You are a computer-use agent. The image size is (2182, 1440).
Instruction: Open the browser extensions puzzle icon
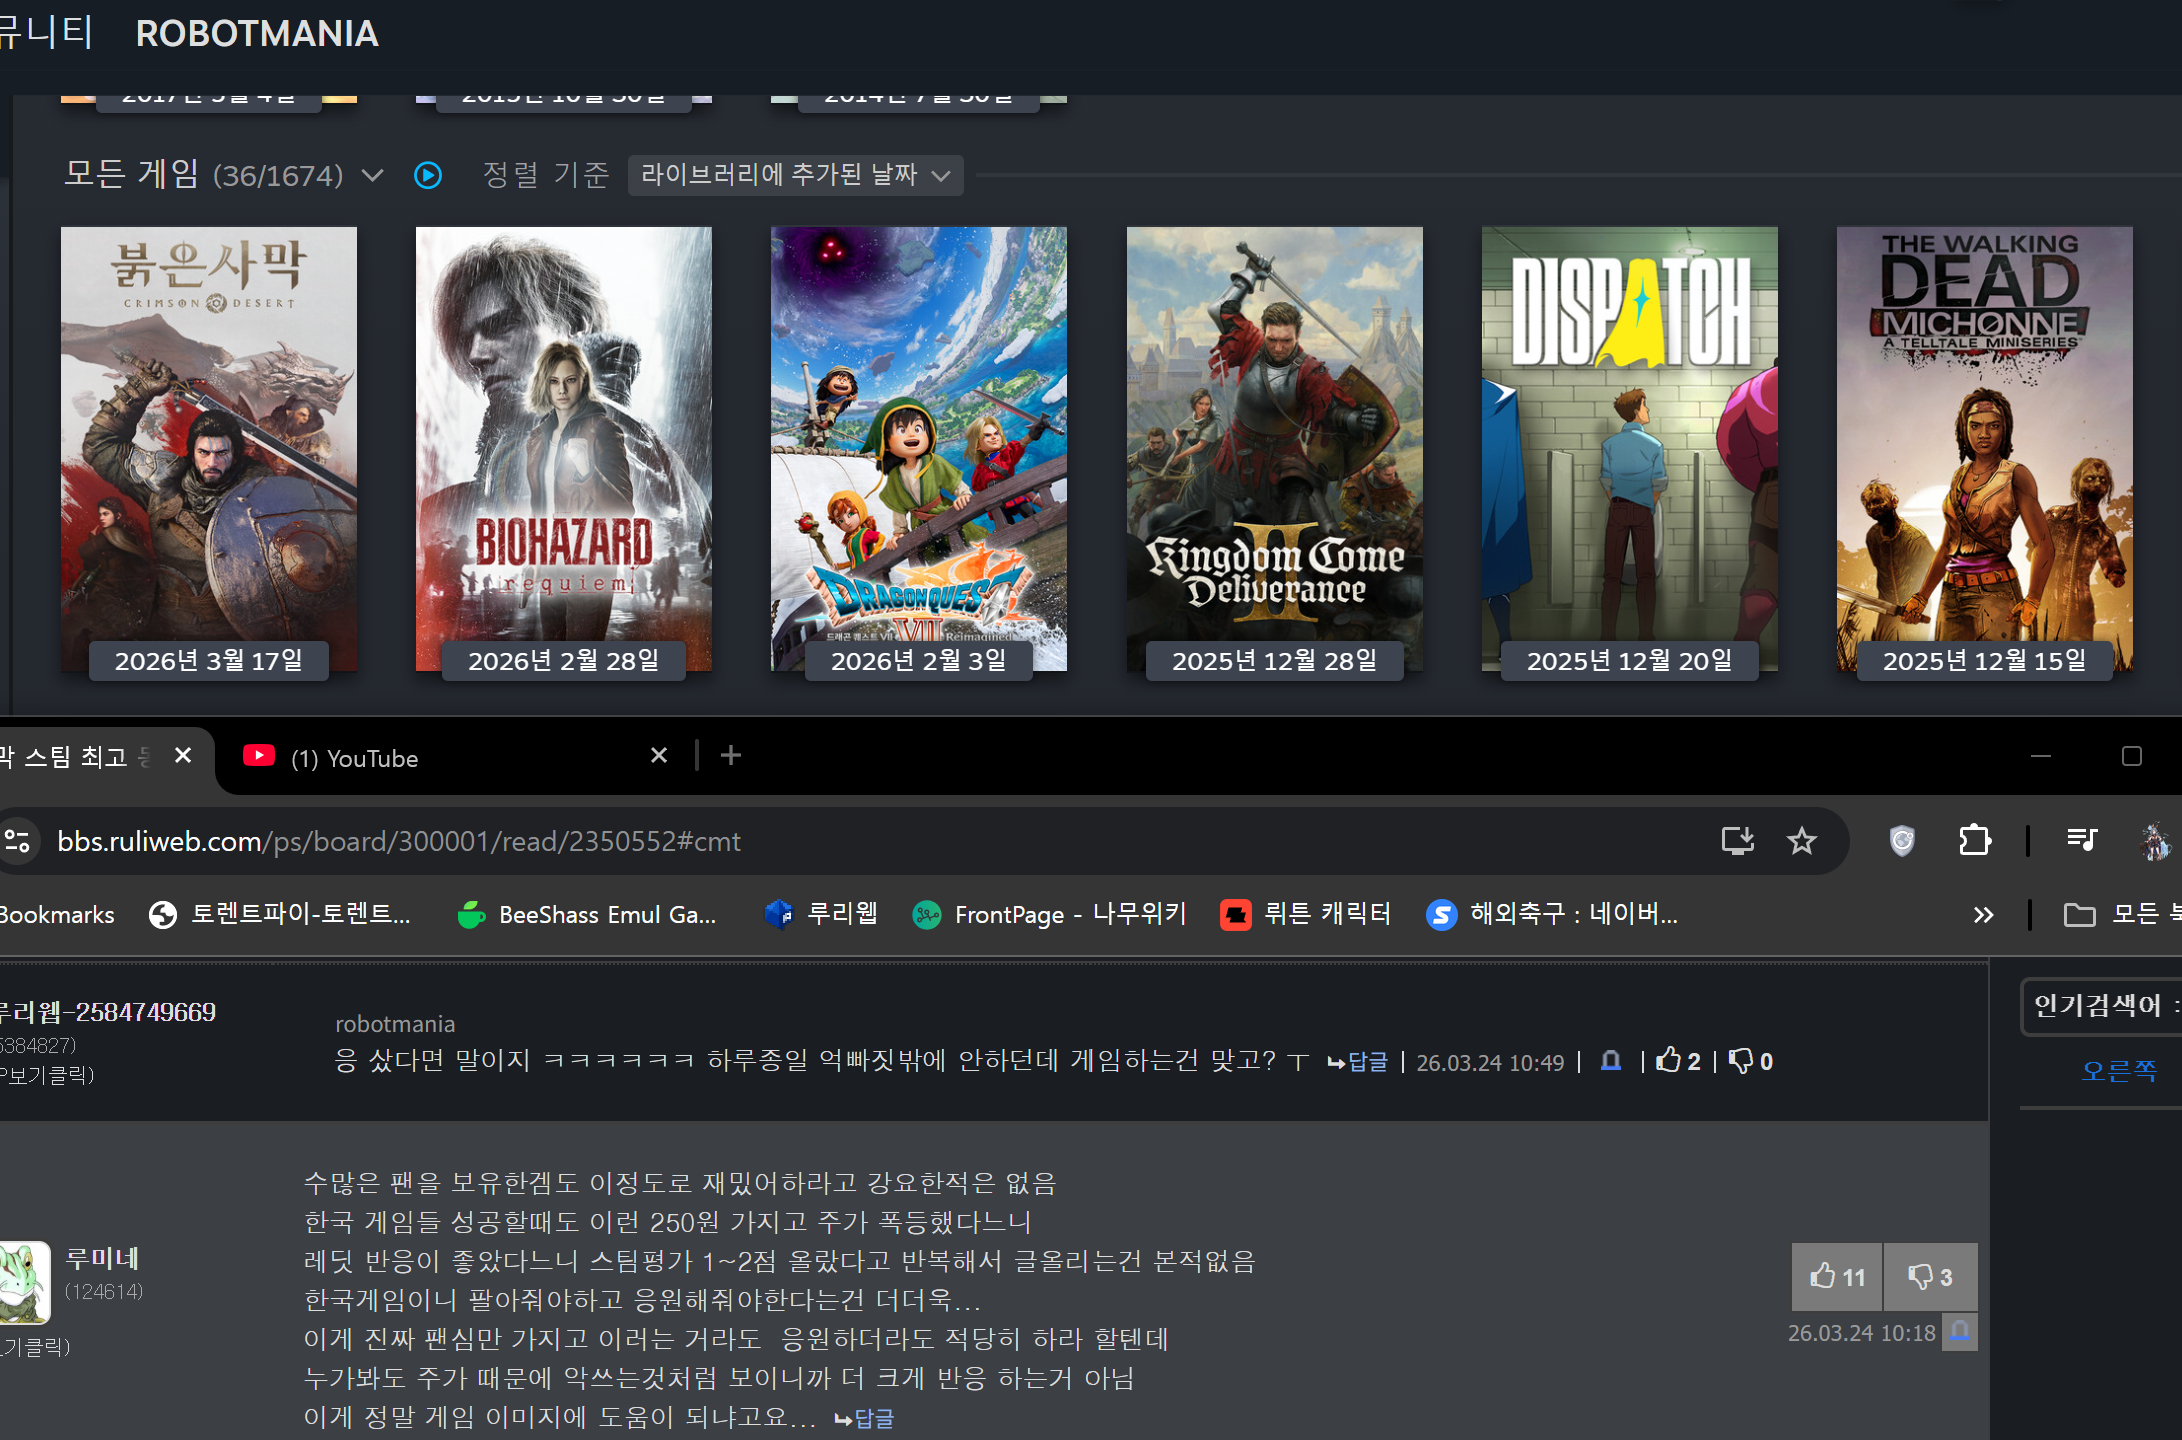[1974, 840]
